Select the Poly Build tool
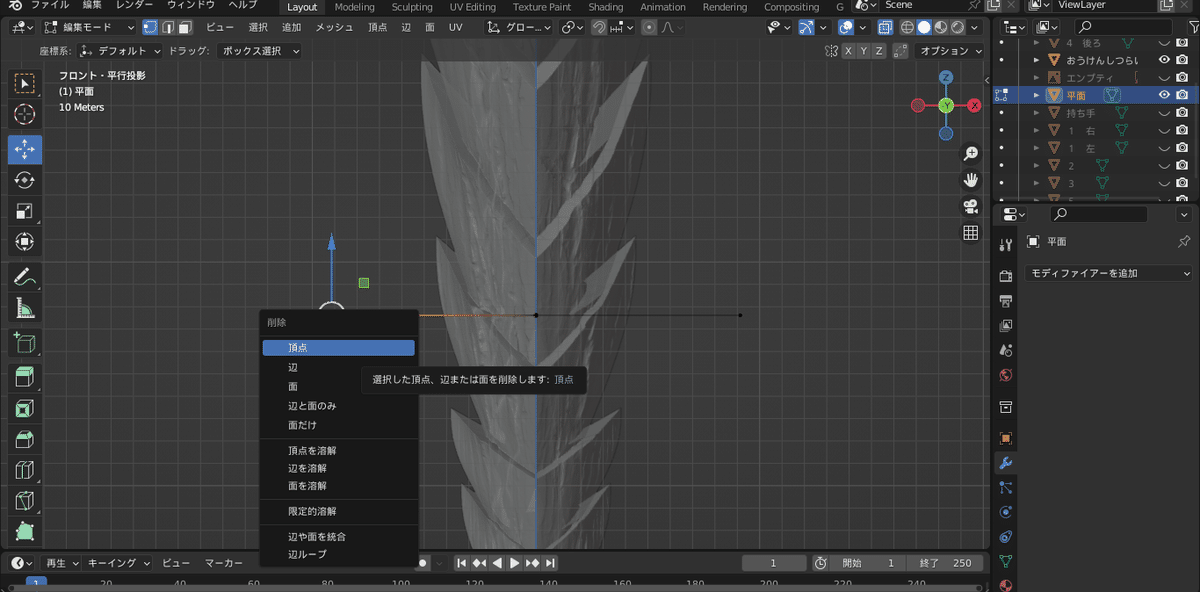The image size is (1200, 592). tap(25, 532)
